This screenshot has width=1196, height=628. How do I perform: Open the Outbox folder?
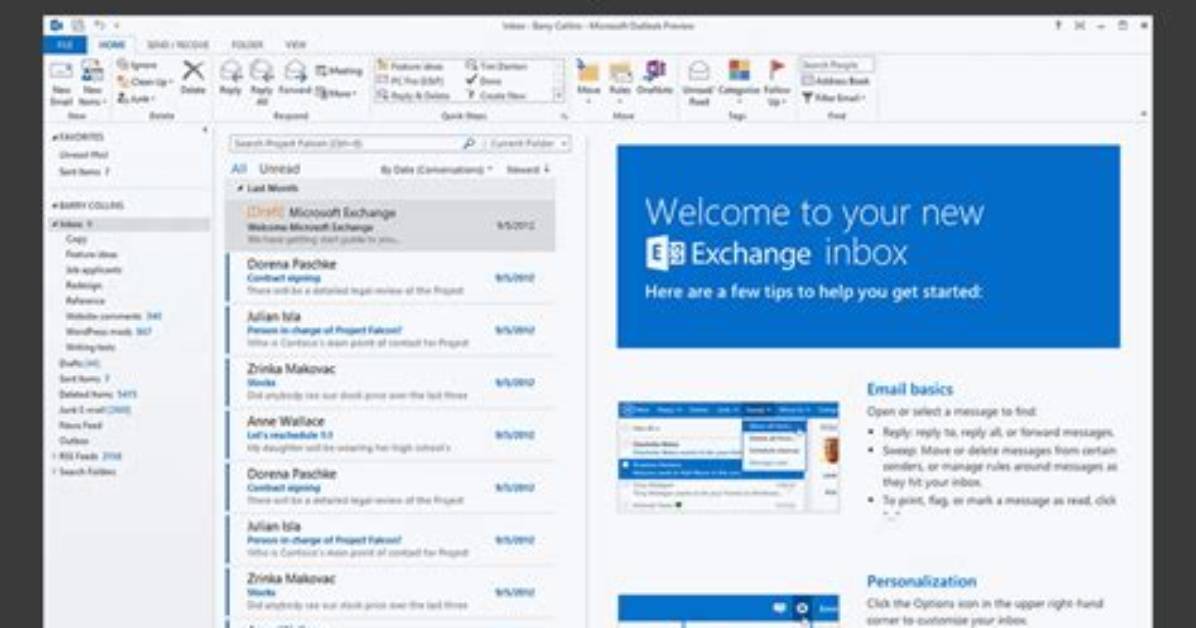coord(74,441)
